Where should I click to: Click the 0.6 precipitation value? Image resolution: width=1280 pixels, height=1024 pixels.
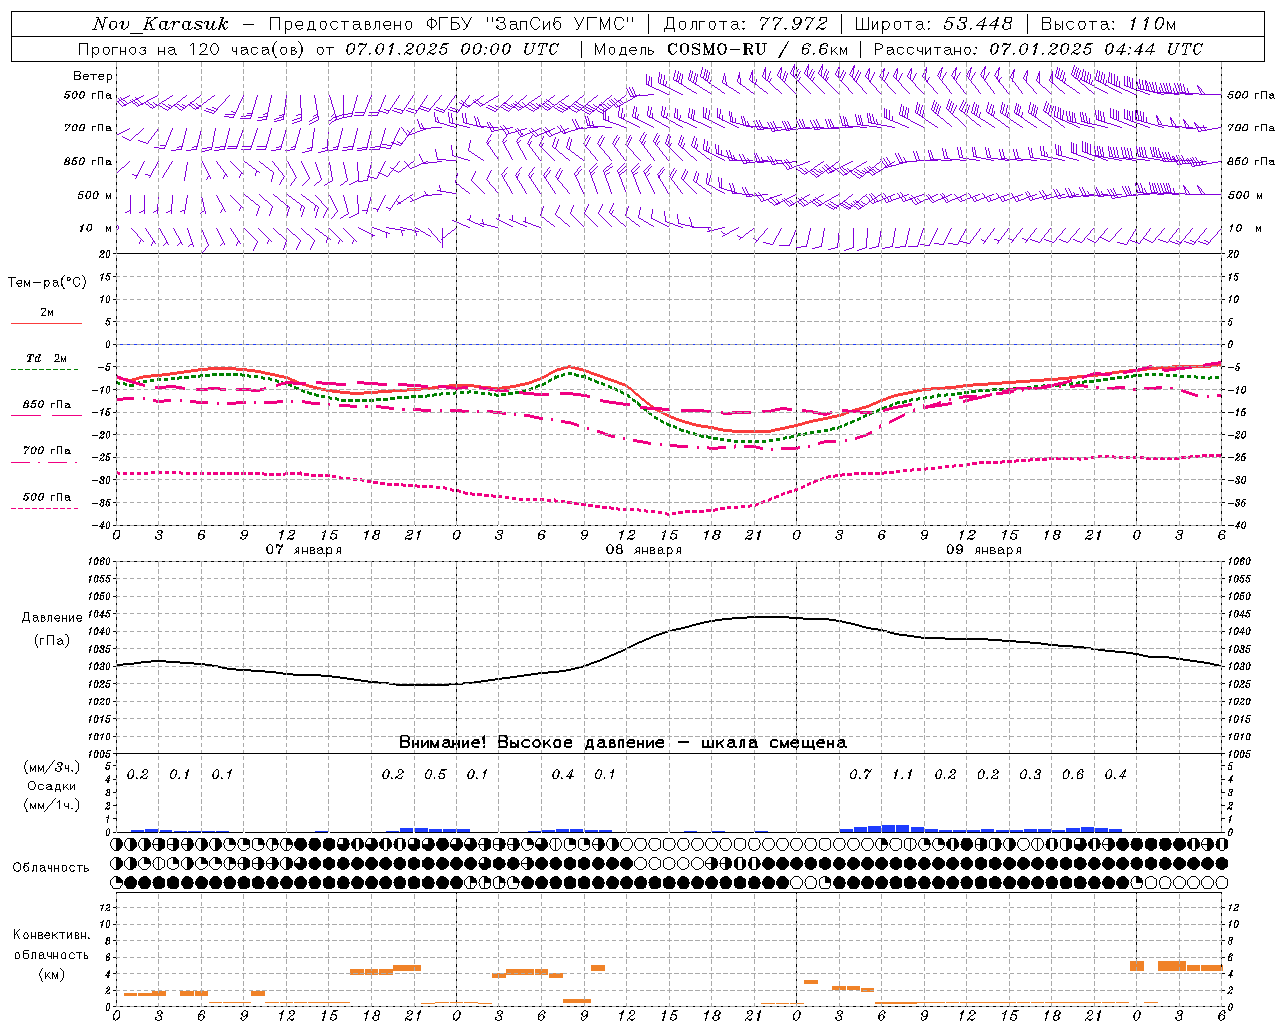click(1073, 775)
